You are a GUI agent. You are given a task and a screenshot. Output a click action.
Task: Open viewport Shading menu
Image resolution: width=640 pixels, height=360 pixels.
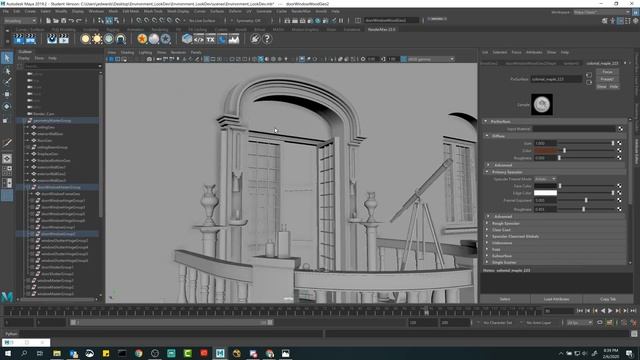[127, 52]
